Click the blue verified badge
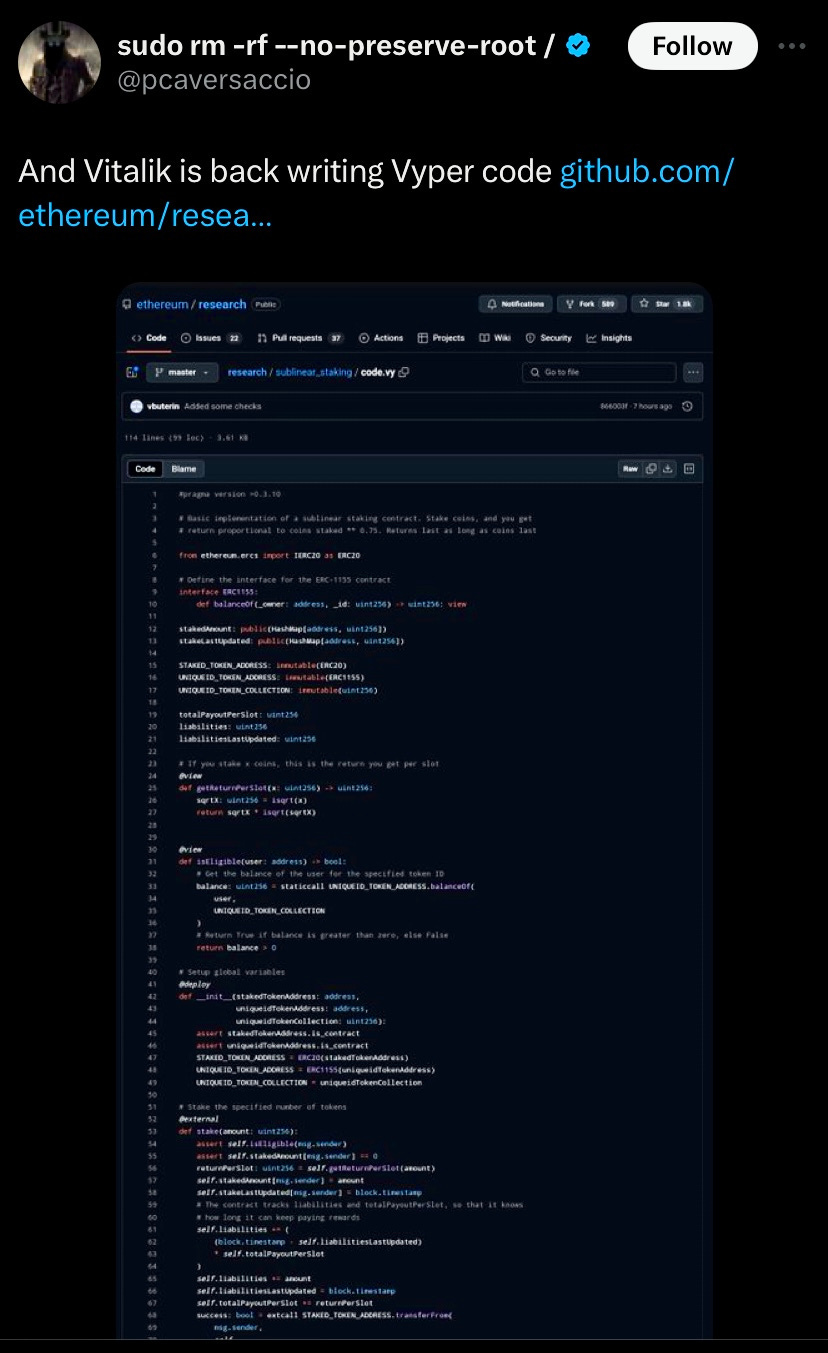 tap(578, 45)
